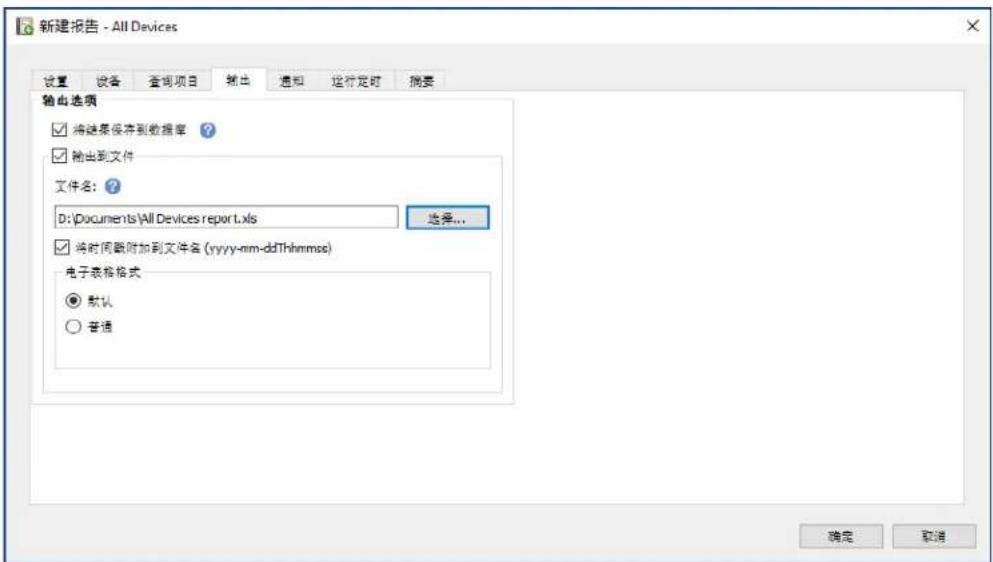Click the report app icon in title bar
Viewport: 993px width, 562px height.
click(25, 27)
